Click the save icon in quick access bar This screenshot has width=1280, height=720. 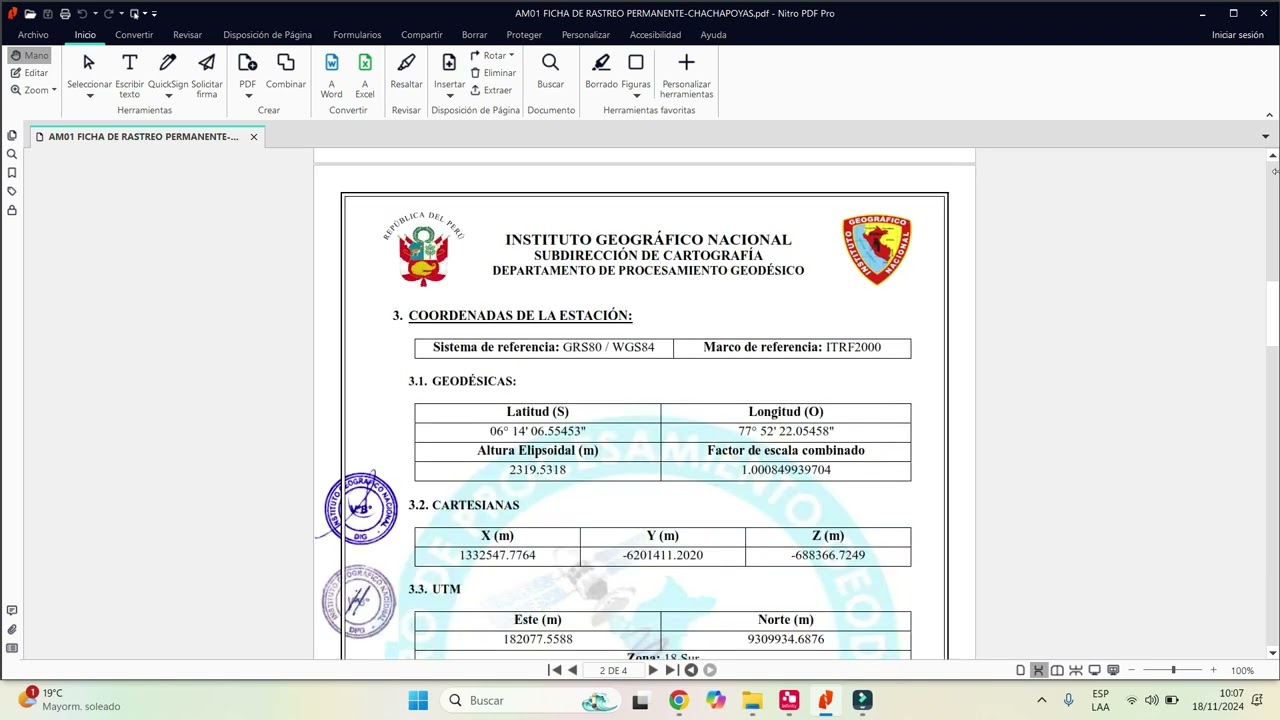coord(47,14)
